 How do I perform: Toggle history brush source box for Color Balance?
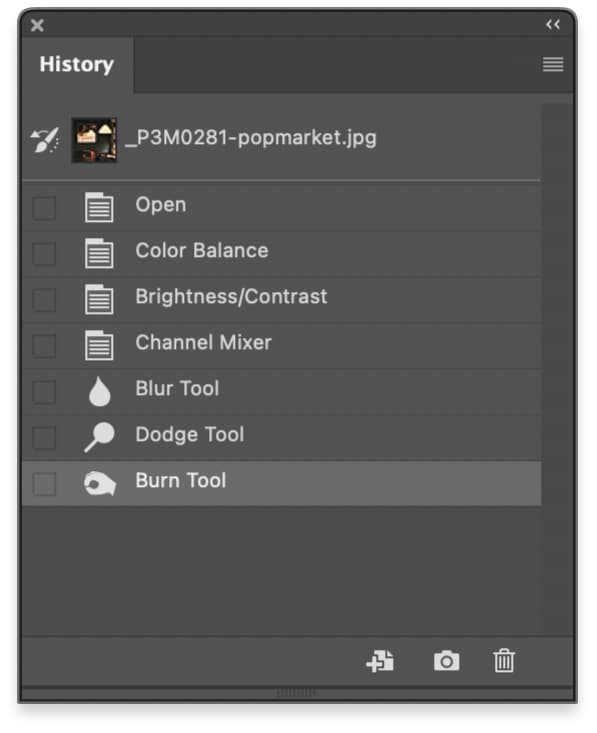[44, 253]
